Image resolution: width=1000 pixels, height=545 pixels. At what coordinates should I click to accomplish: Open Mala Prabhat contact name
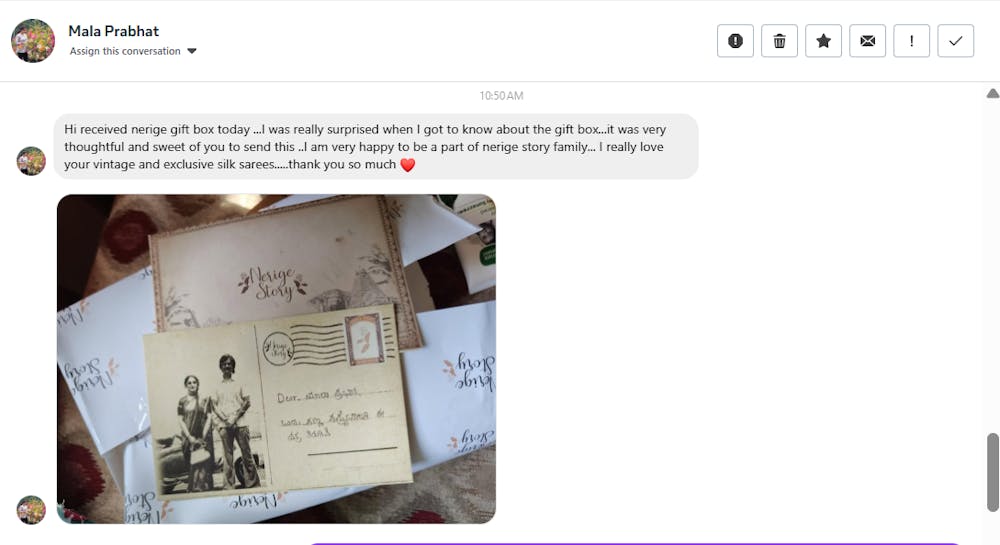pyautogui.click(x=114, y=31)
